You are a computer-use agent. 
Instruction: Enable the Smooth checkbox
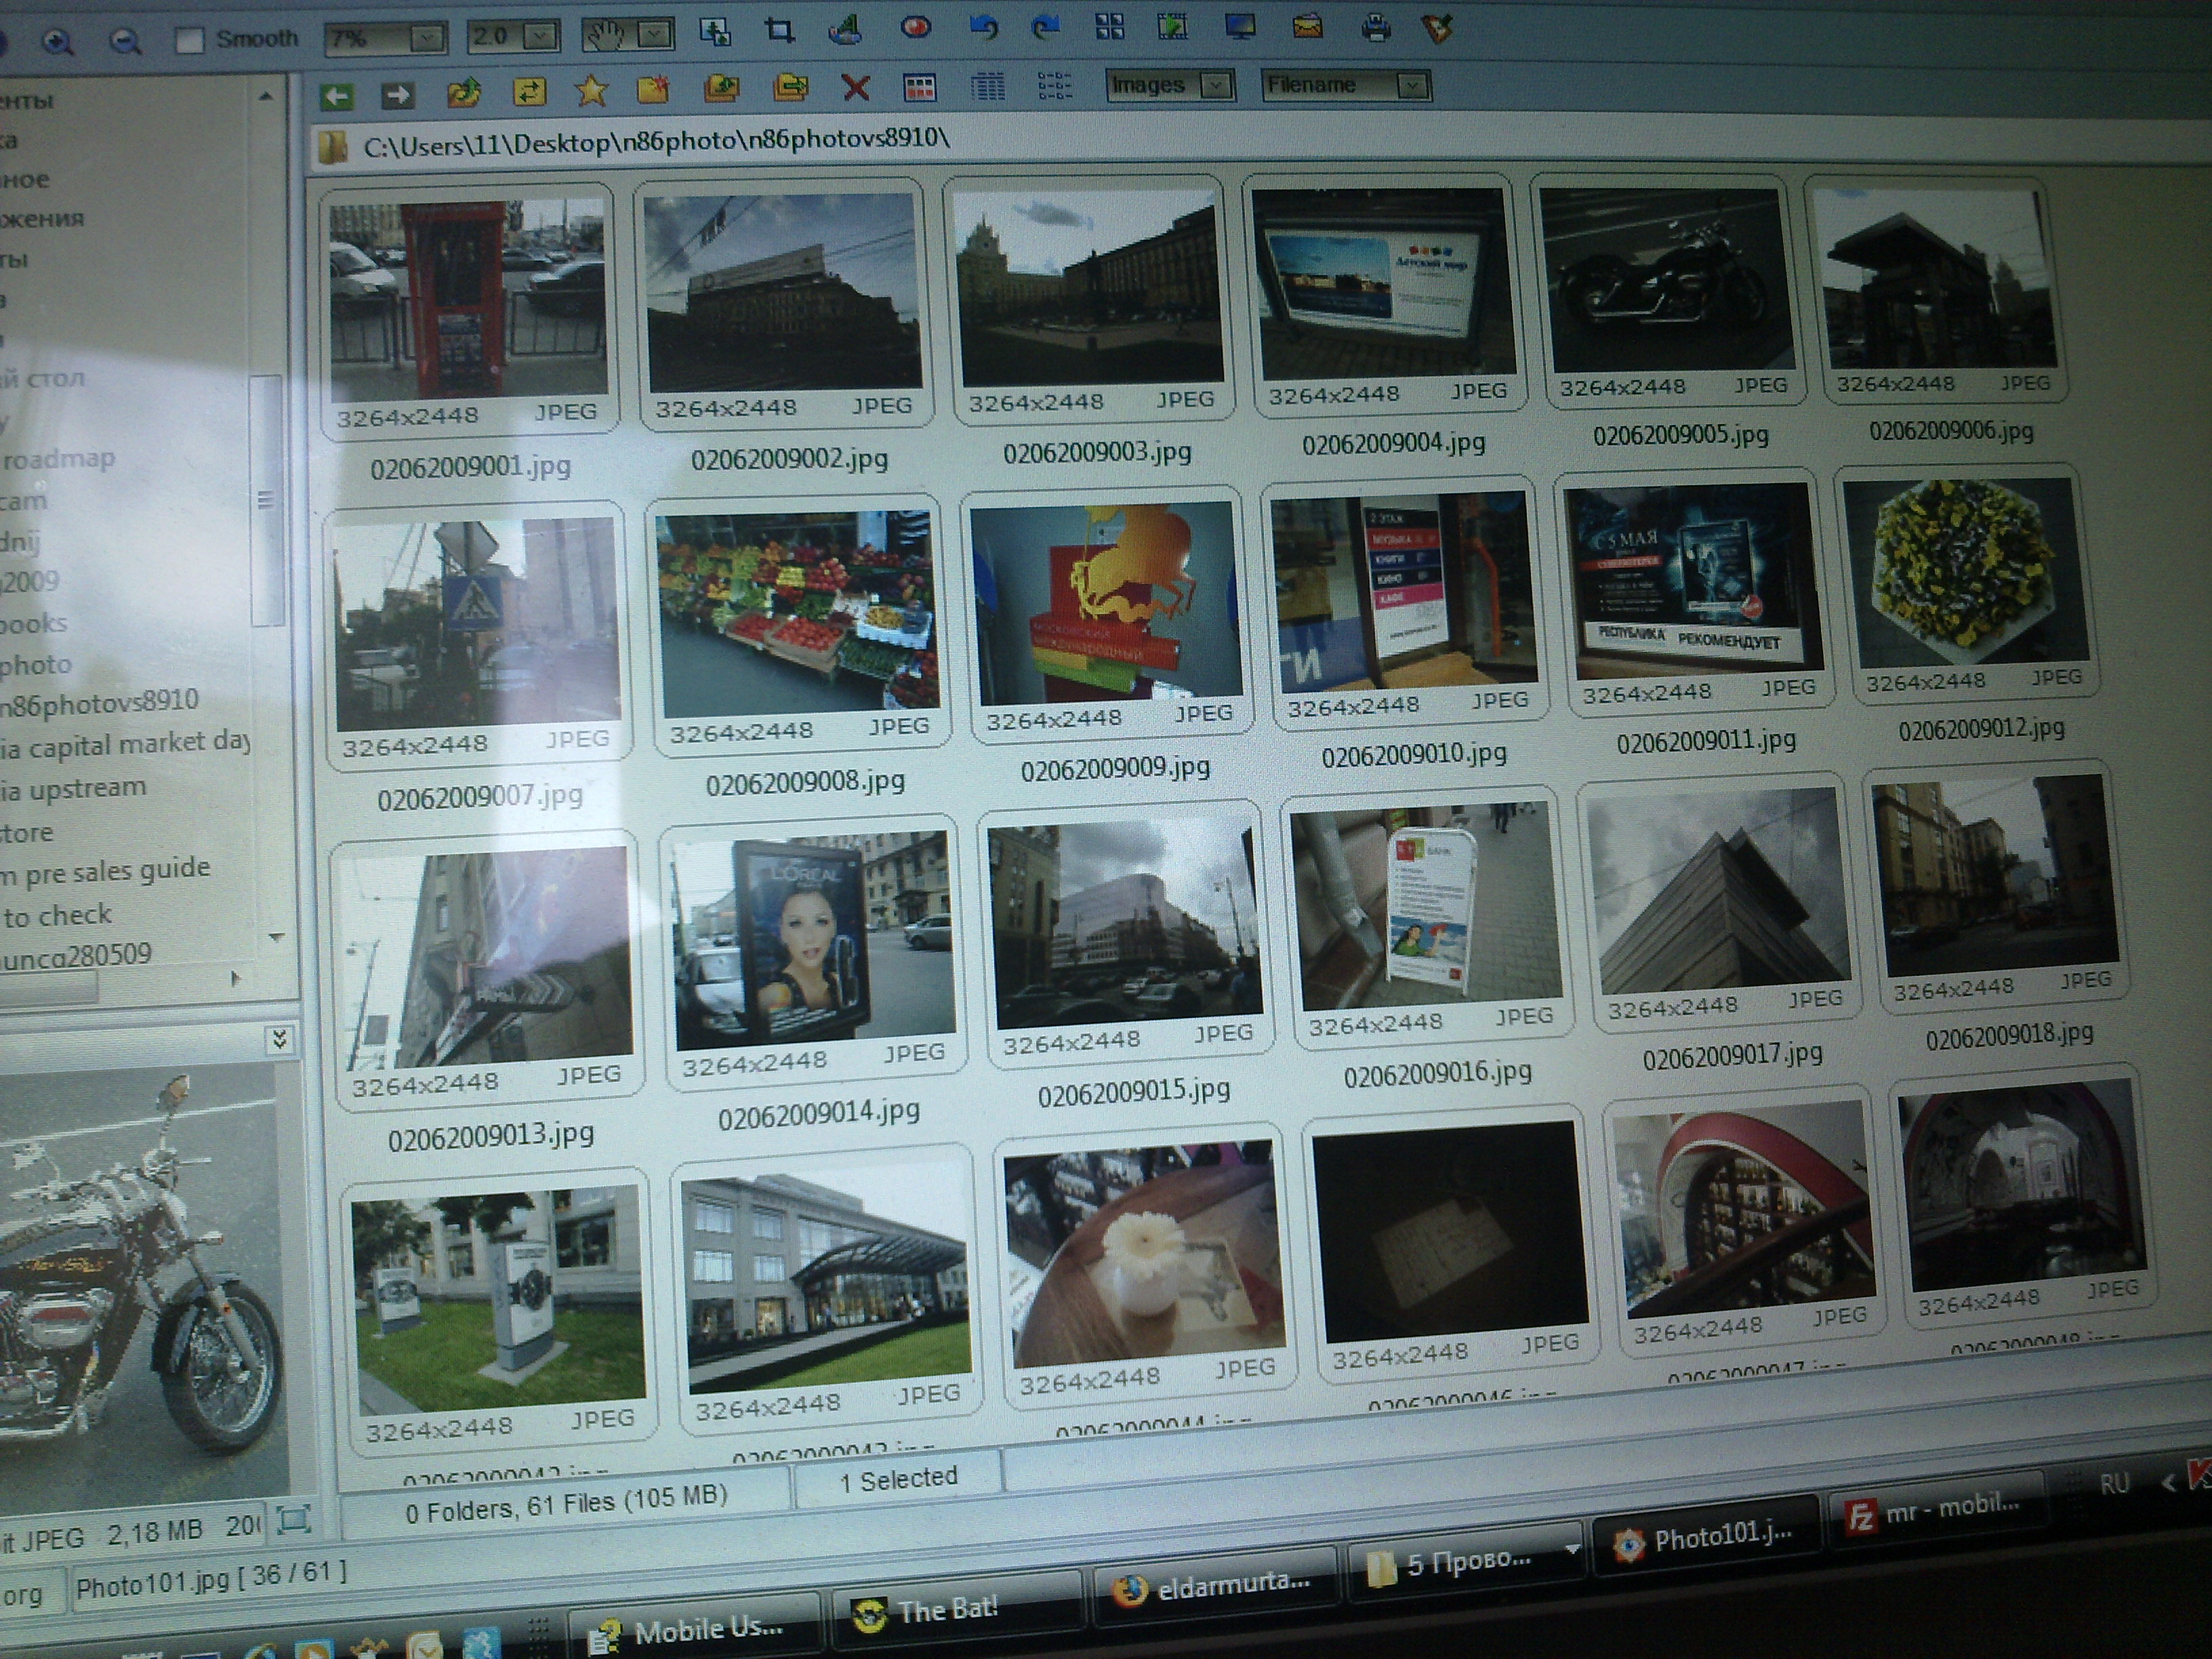189,40
